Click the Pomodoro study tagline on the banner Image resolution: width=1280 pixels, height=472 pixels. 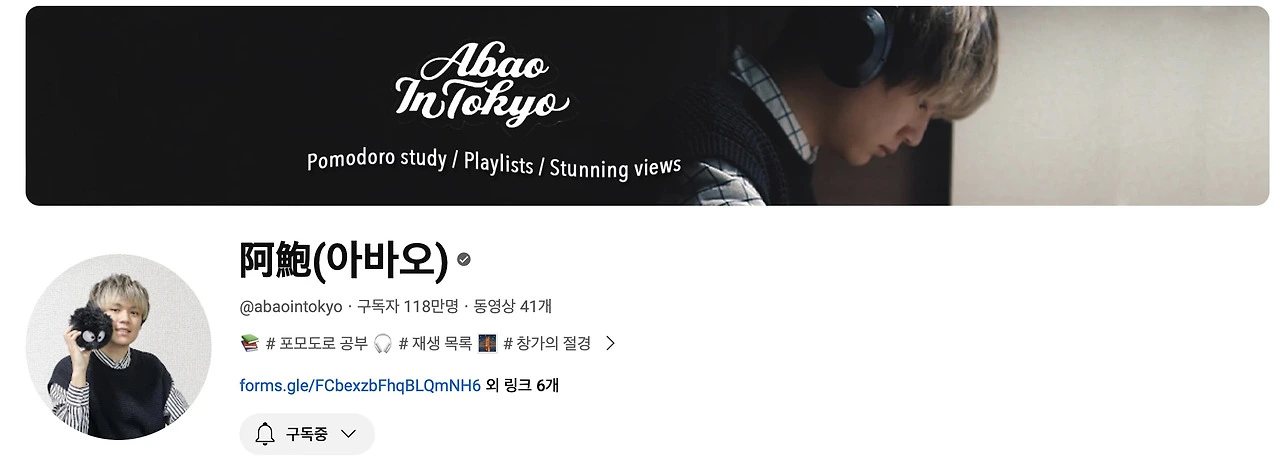point(376,160)
